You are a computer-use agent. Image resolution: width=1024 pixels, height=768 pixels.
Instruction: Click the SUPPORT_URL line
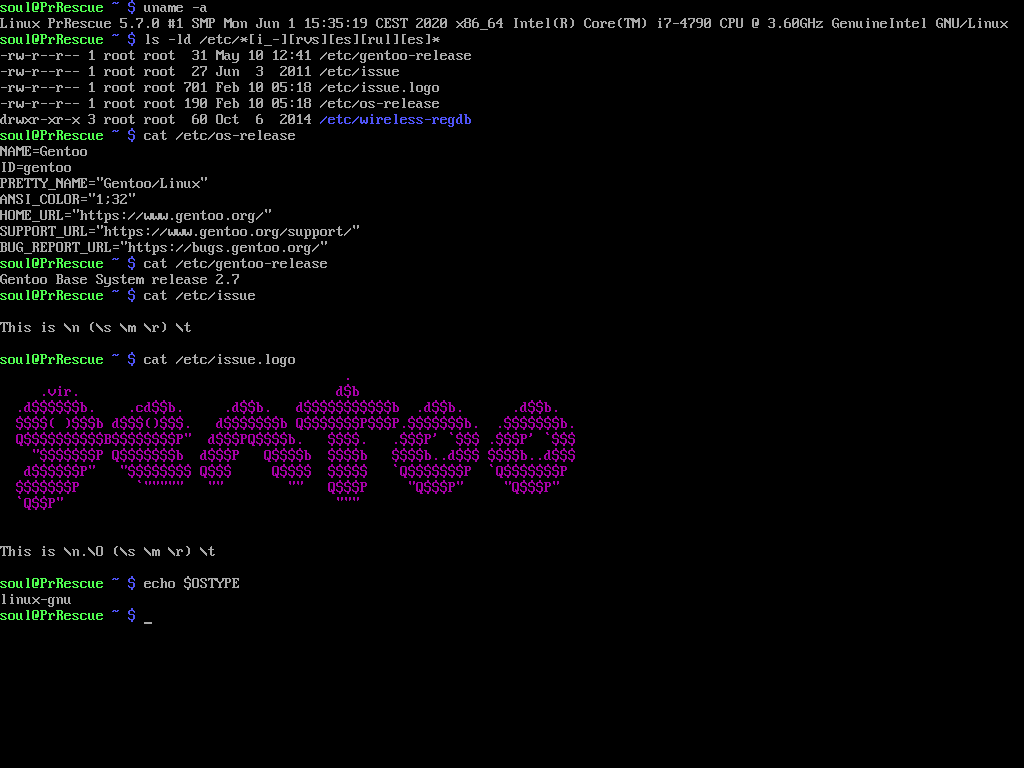point(180,232)
